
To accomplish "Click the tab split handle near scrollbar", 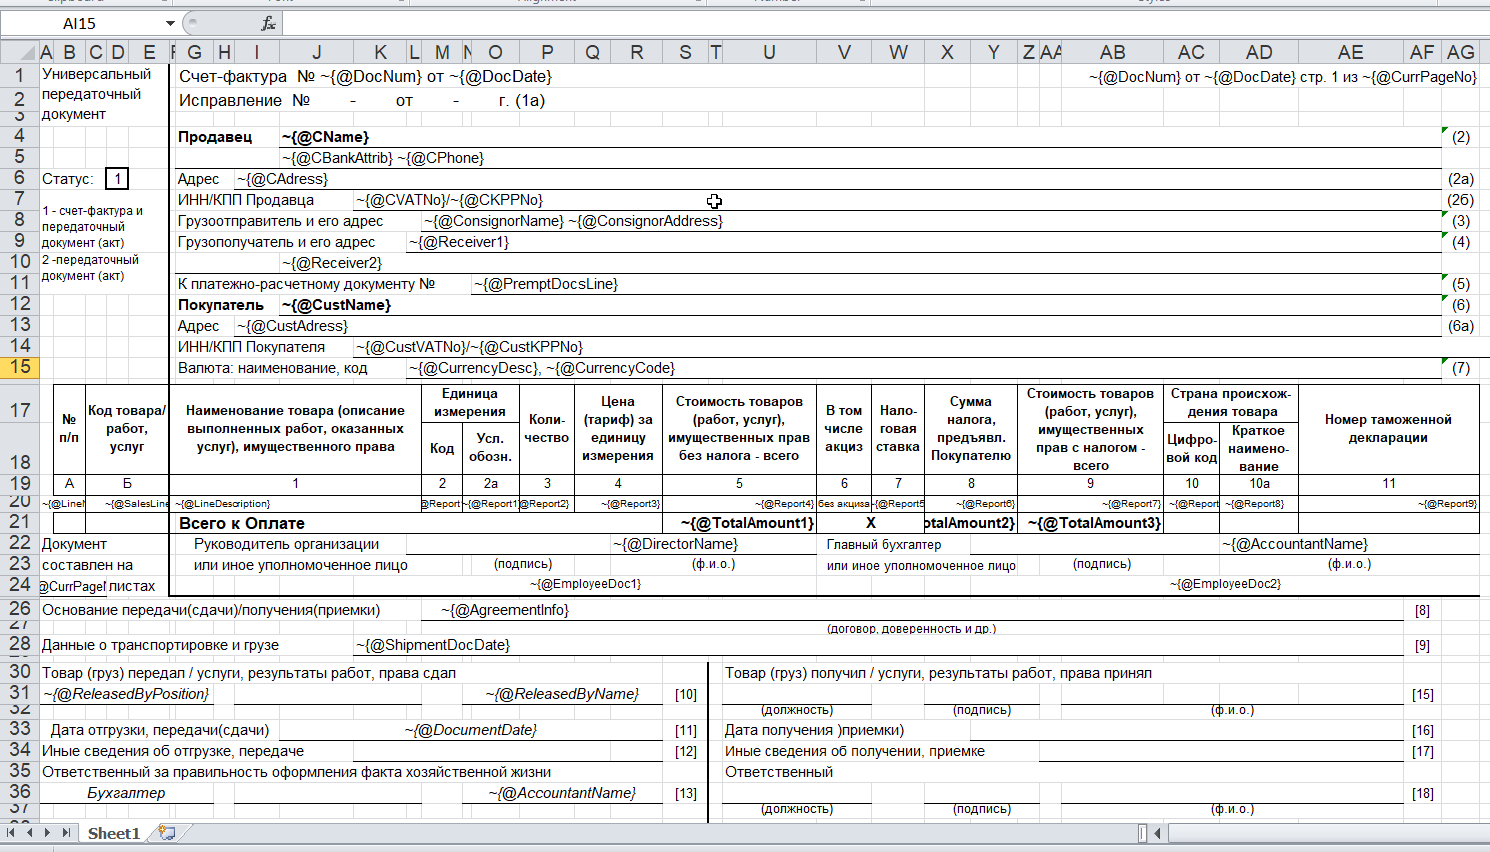I will 1142,832.
